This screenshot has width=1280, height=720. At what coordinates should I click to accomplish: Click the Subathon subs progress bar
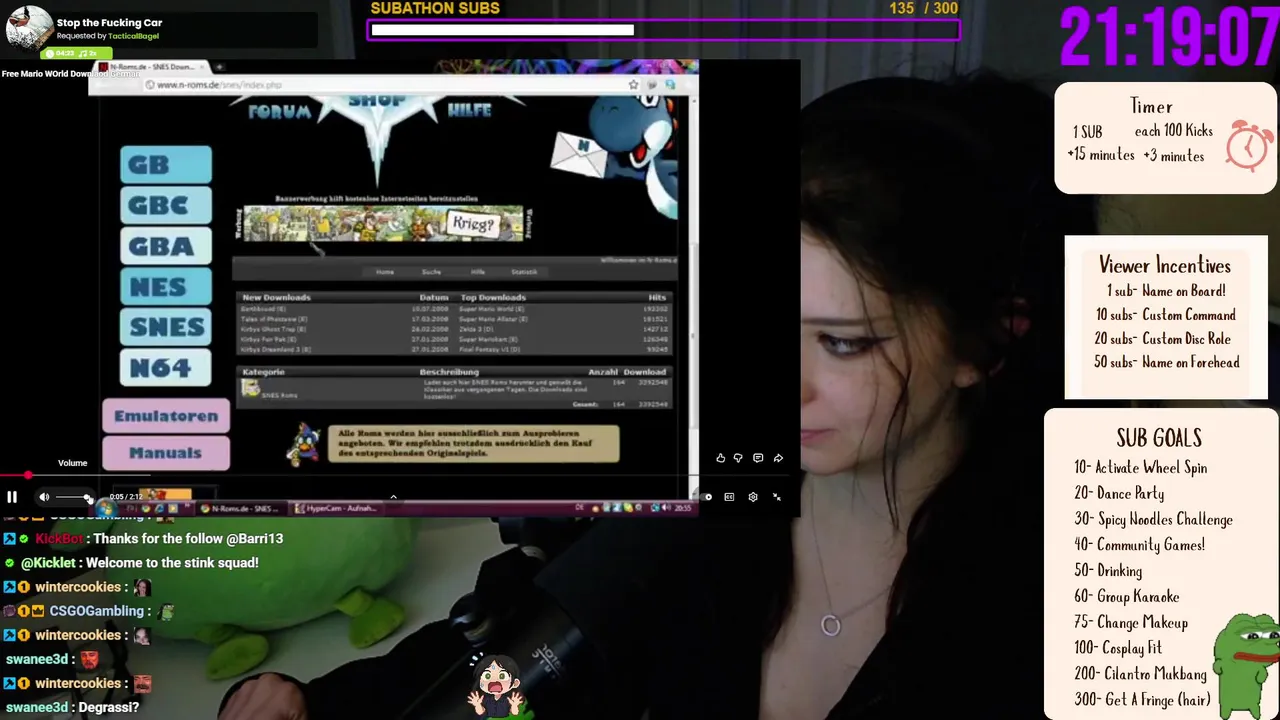point(665,30)
